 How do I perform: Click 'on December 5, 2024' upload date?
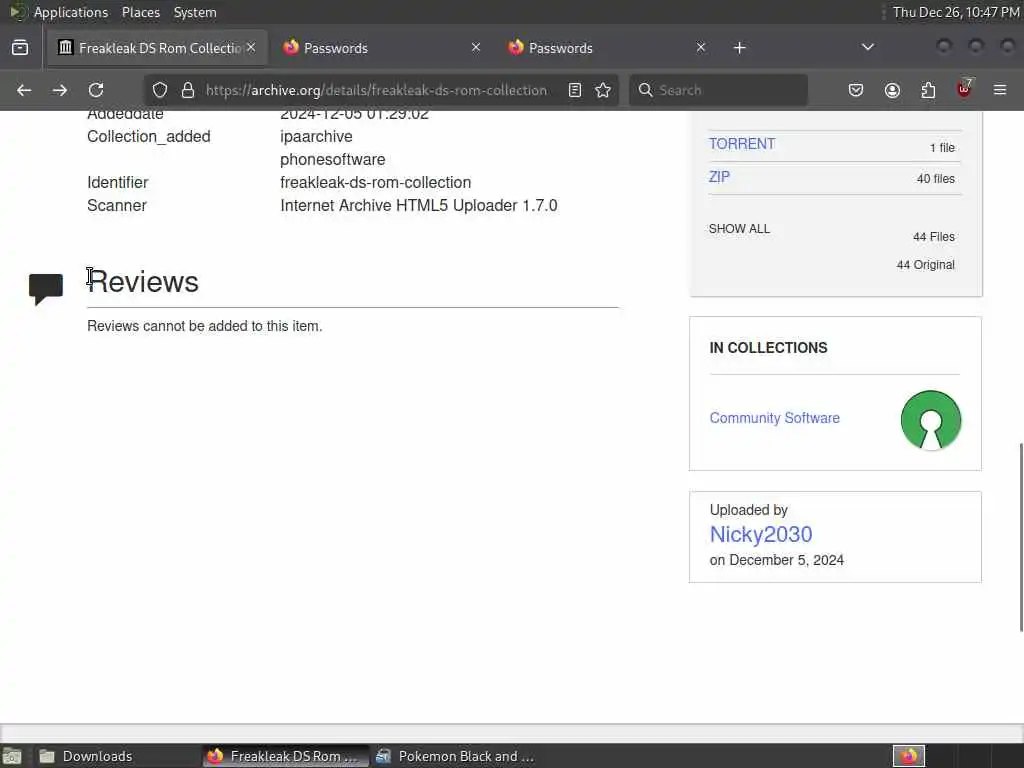point(776,560)
